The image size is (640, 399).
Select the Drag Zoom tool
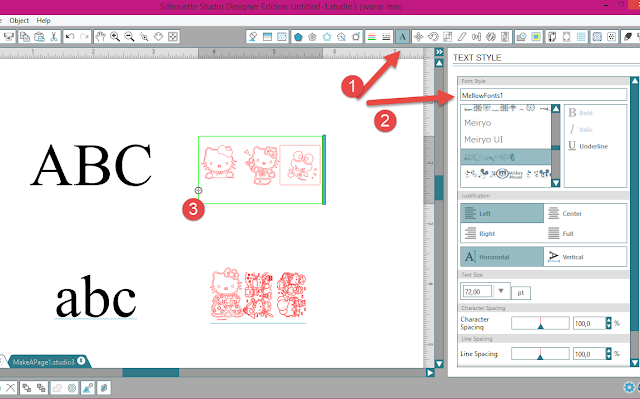click(158, 37)
